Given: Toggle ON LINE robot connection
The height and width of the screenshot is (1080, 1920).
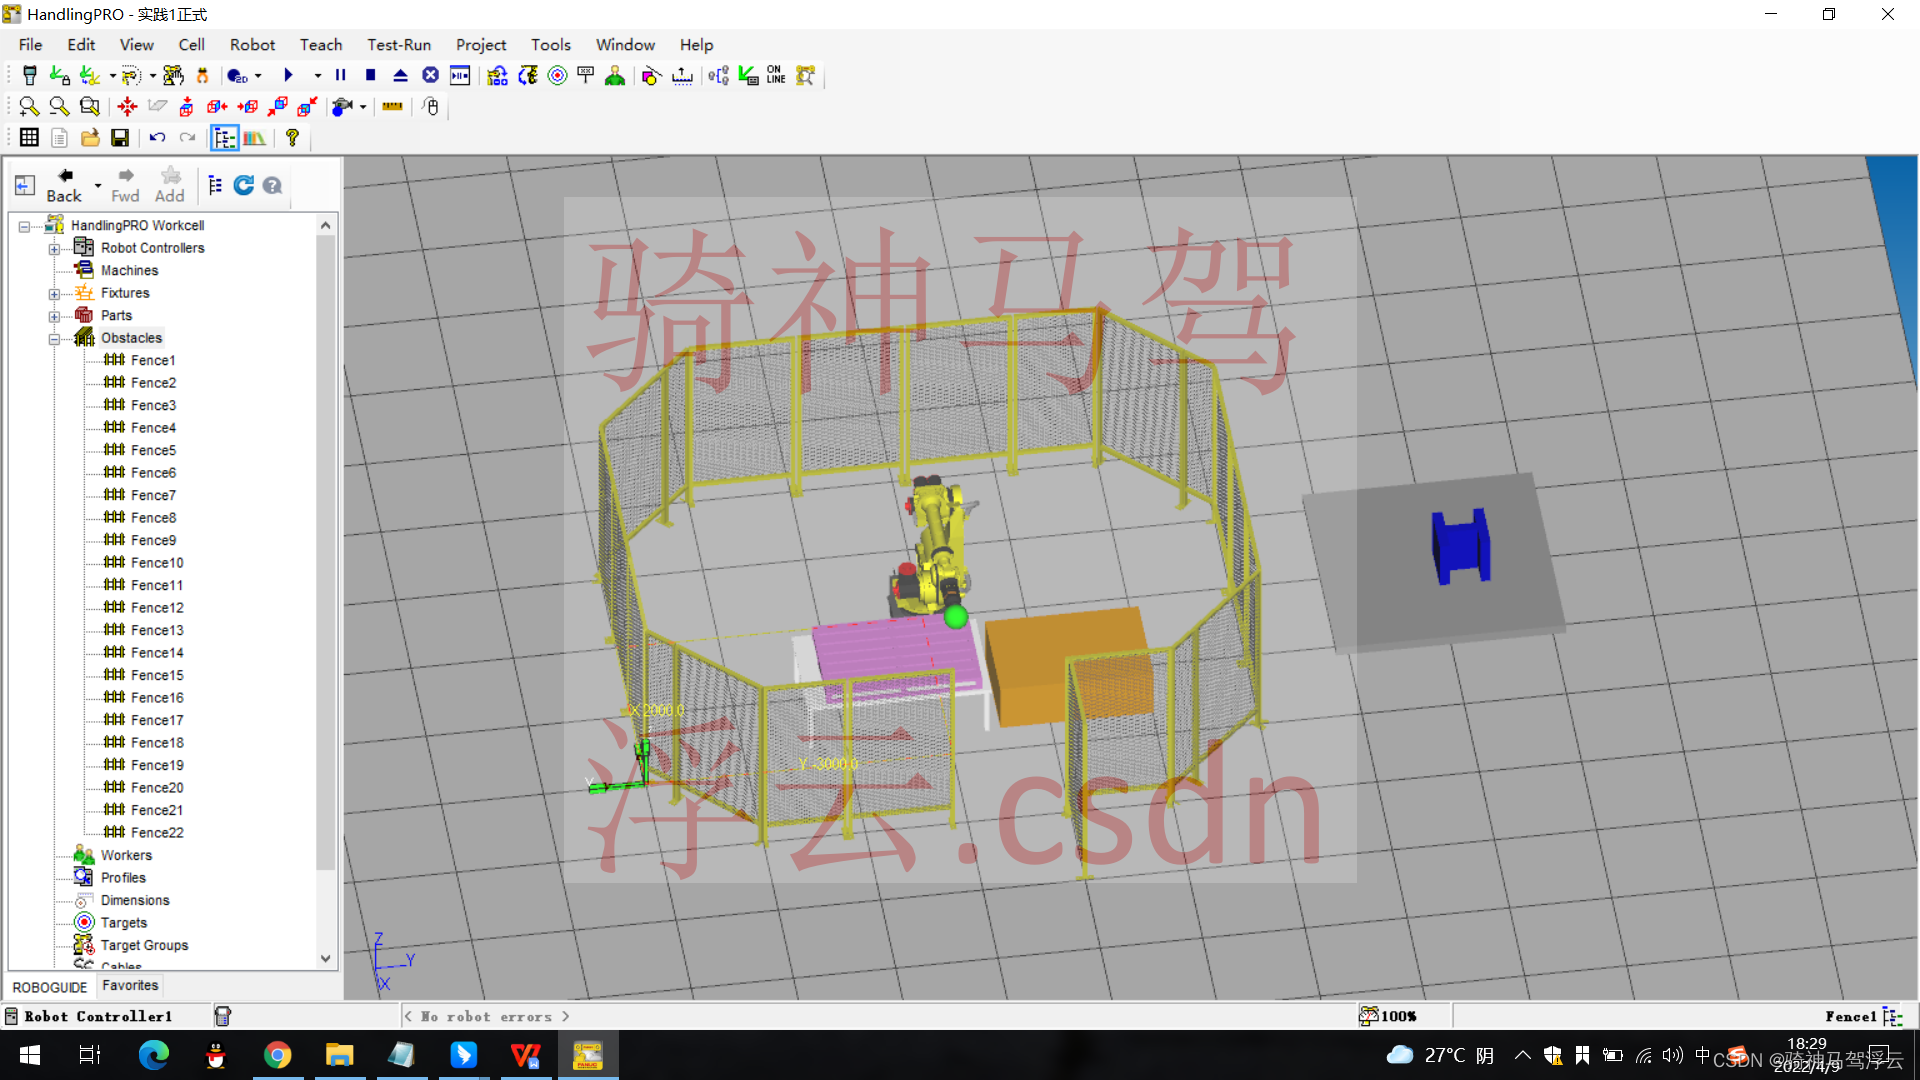Looking at the screenshot, I should point(776,76).
